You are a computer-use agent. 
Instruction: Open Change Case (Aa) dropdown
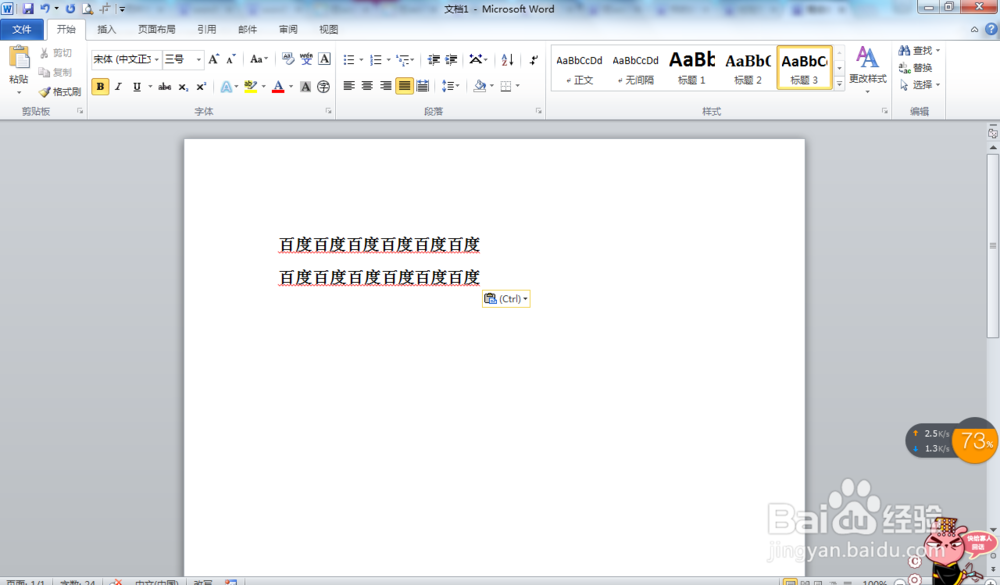tap(258, 59)
